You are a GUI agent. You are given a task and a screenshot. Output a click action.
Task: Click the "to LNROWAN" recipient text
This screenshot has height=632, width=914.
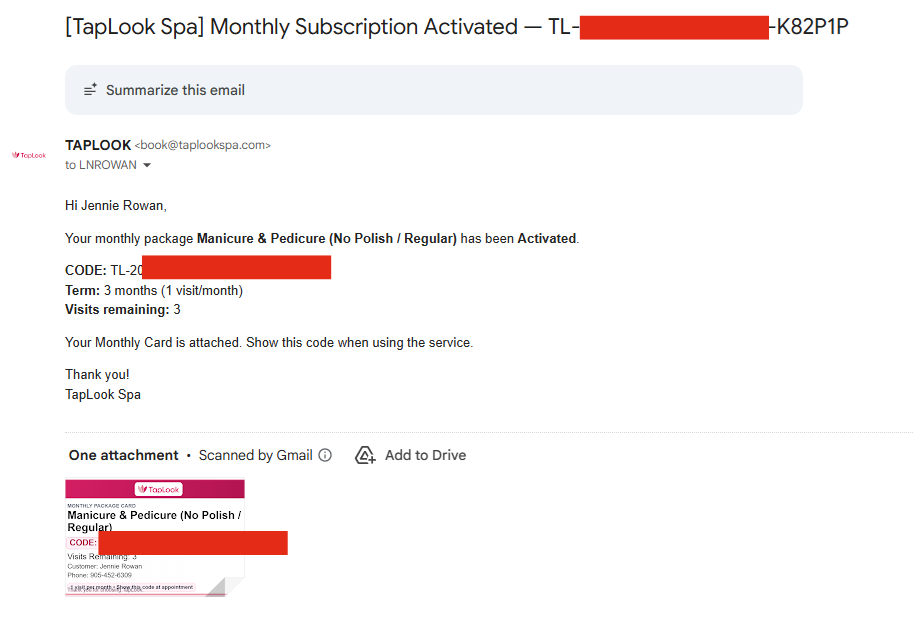(x=101, y=165)
